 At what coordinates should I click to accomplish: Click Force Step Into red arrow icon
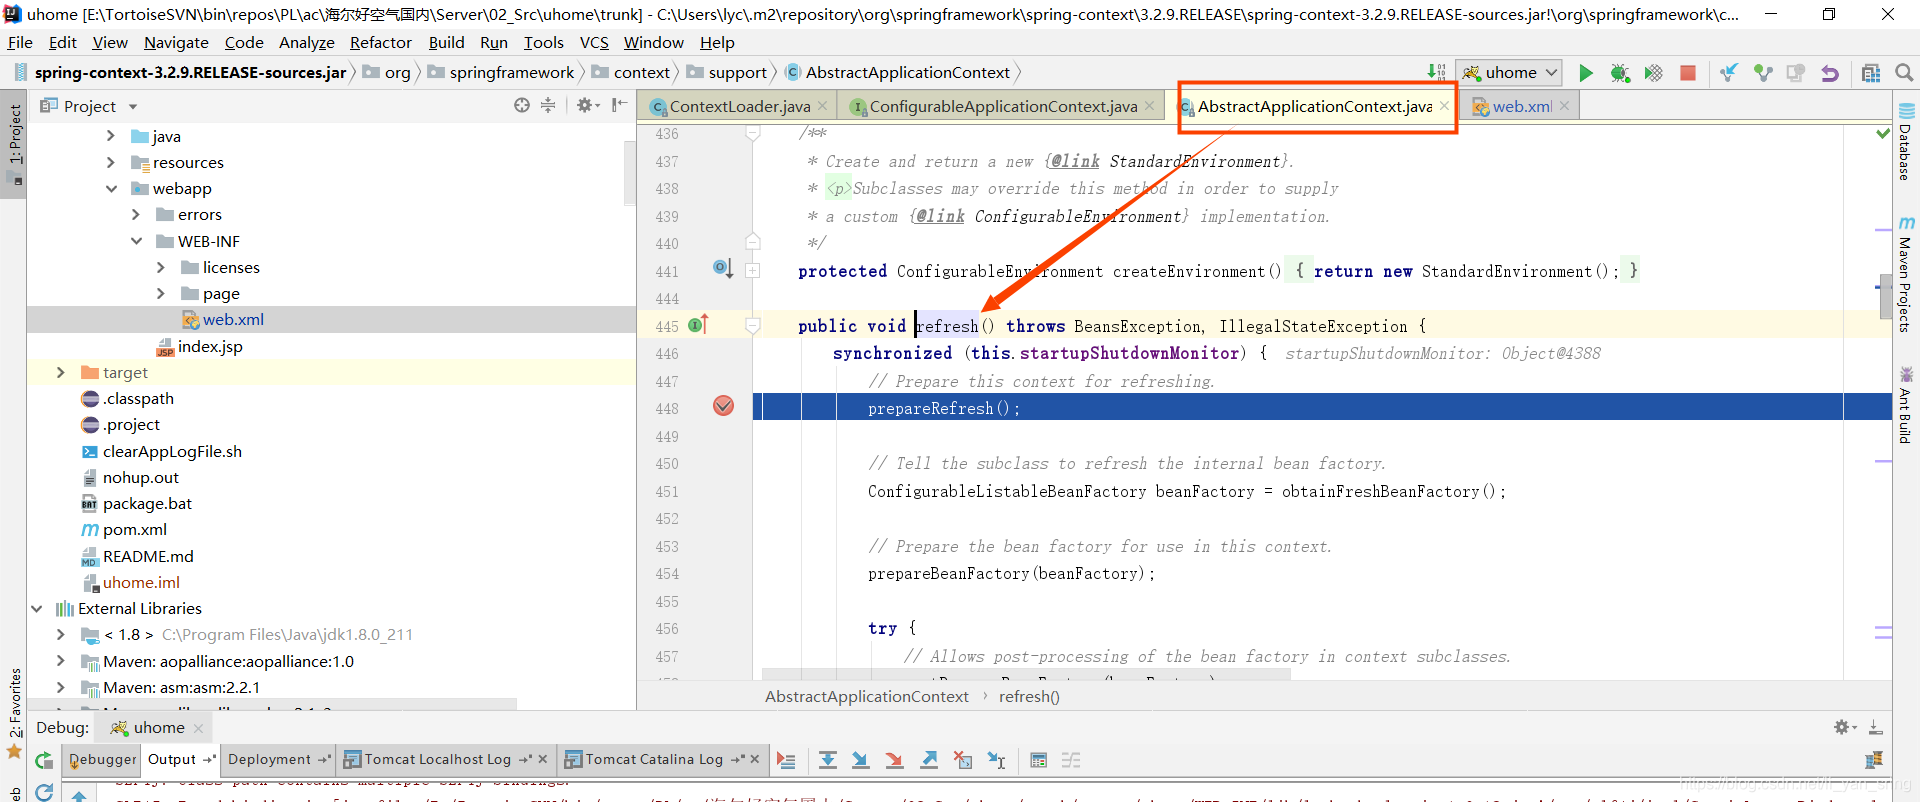click(895, 760)
